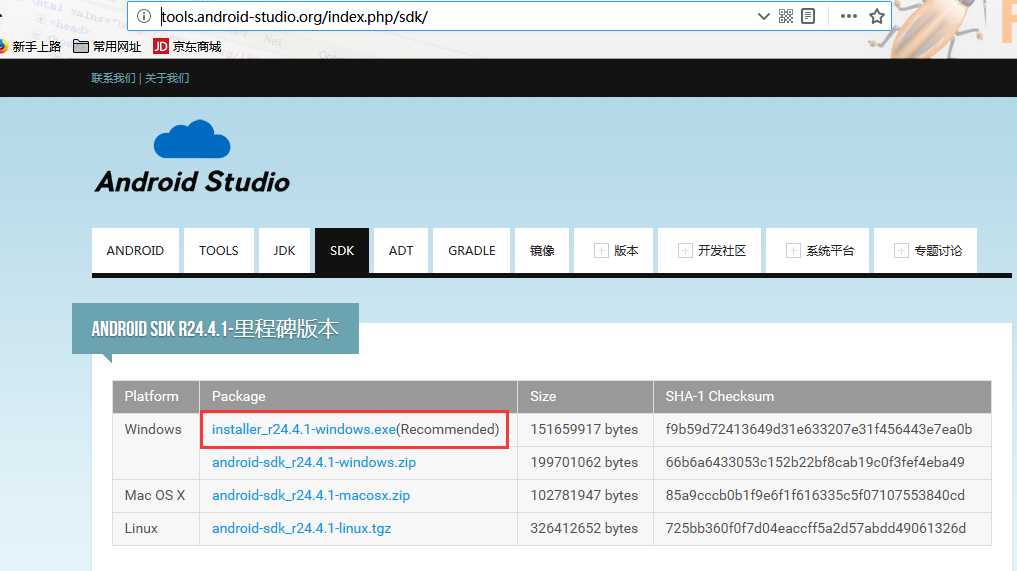Open the JDK tab
The image size is (1017, 571).
[284, 250]
